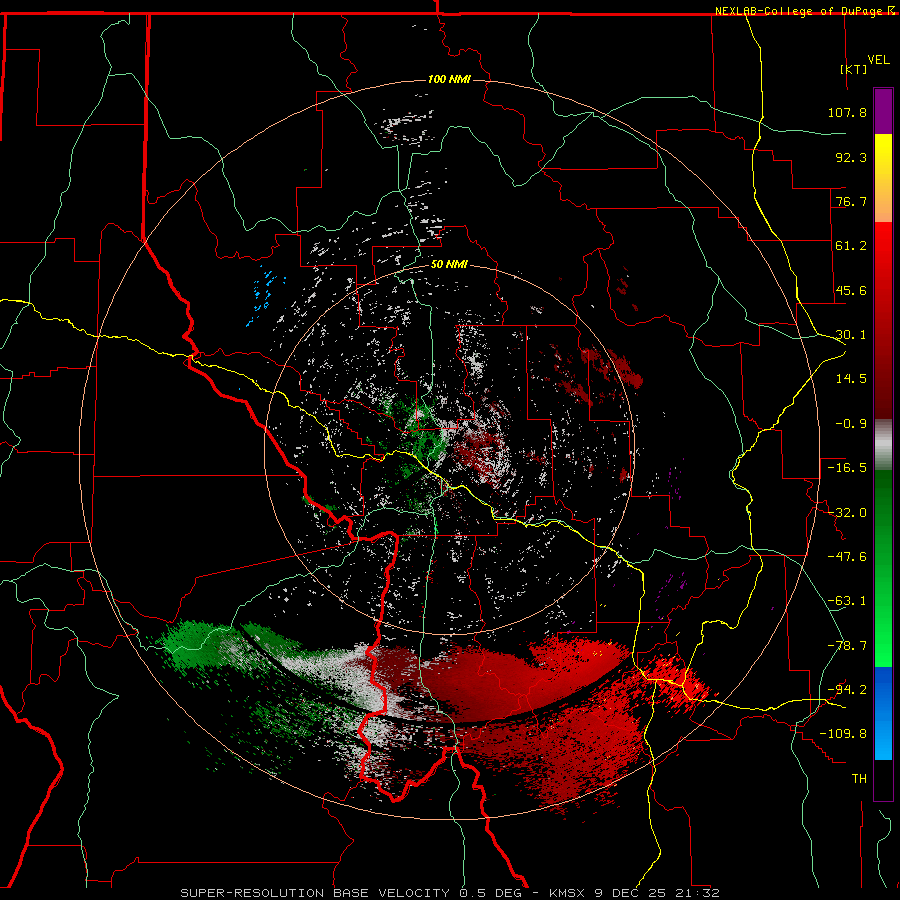Select the -78.7 velocity scale value
This screenshot has width=900, height=900.
tap(847, 646)
